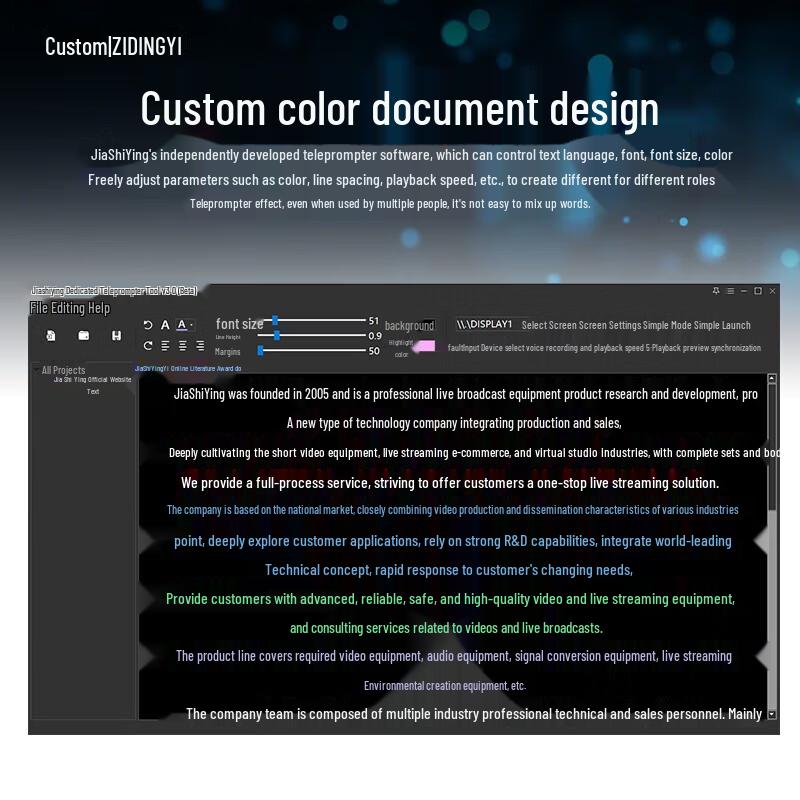800x800 pixels.
Task: Click the scrollbar down arrow
Action: click(772, 714)
